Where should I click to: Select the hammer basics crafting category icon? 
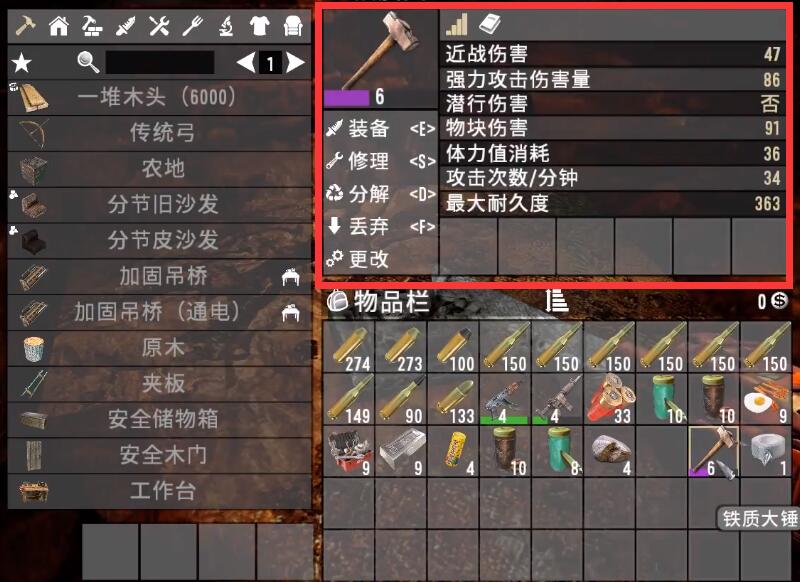click(x=25, y=25)
